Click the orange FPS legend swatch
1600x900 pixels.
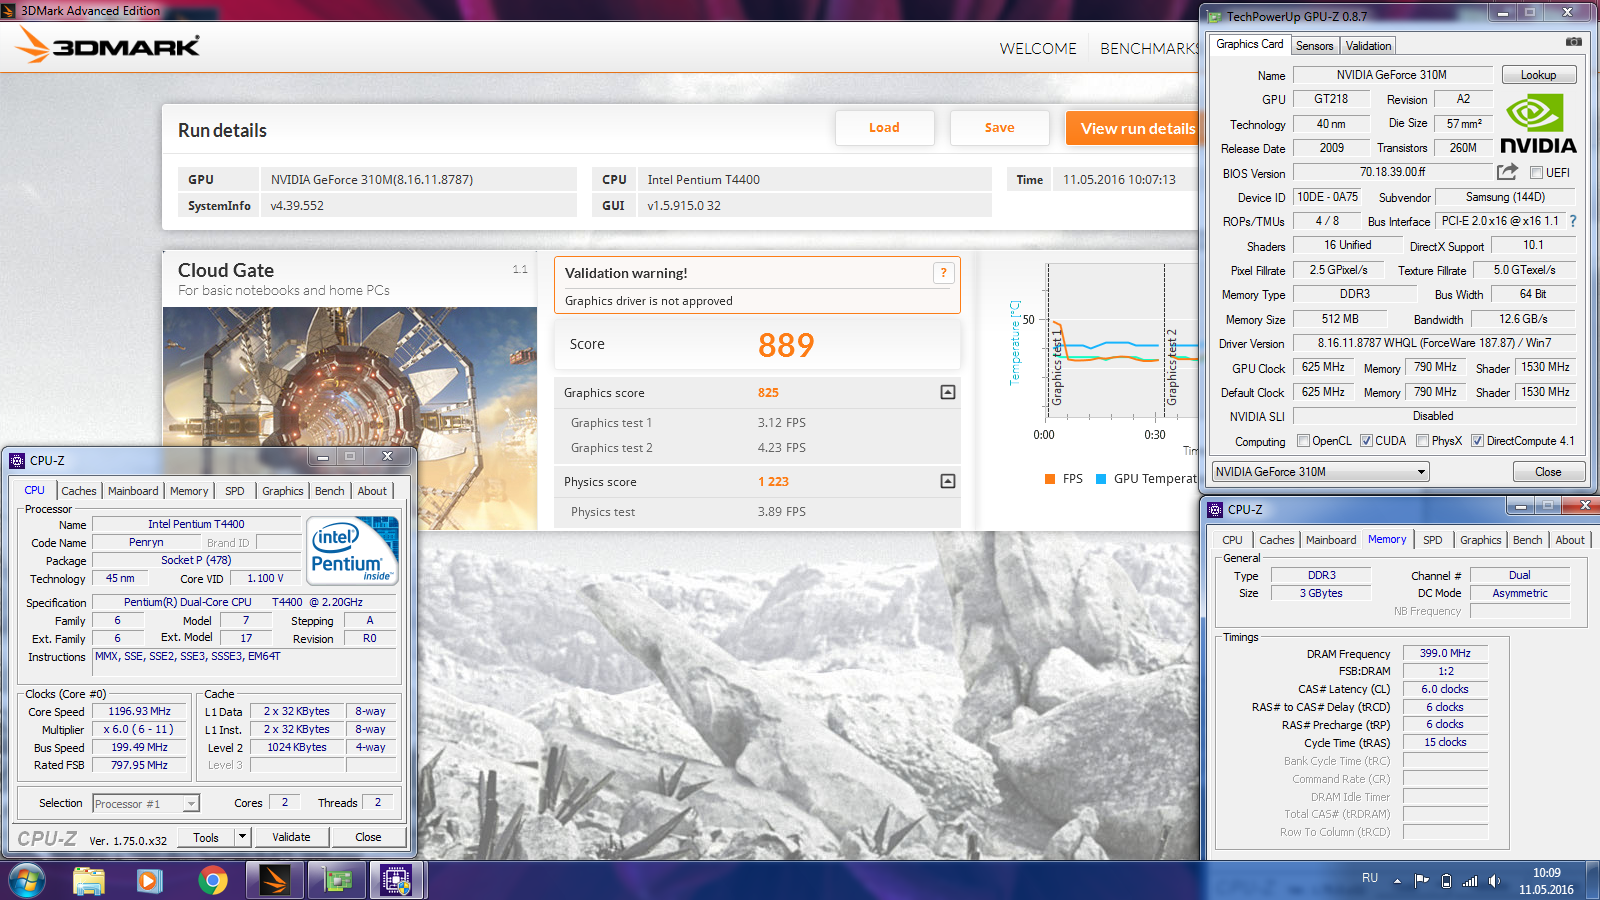(x=1050, y=479)
